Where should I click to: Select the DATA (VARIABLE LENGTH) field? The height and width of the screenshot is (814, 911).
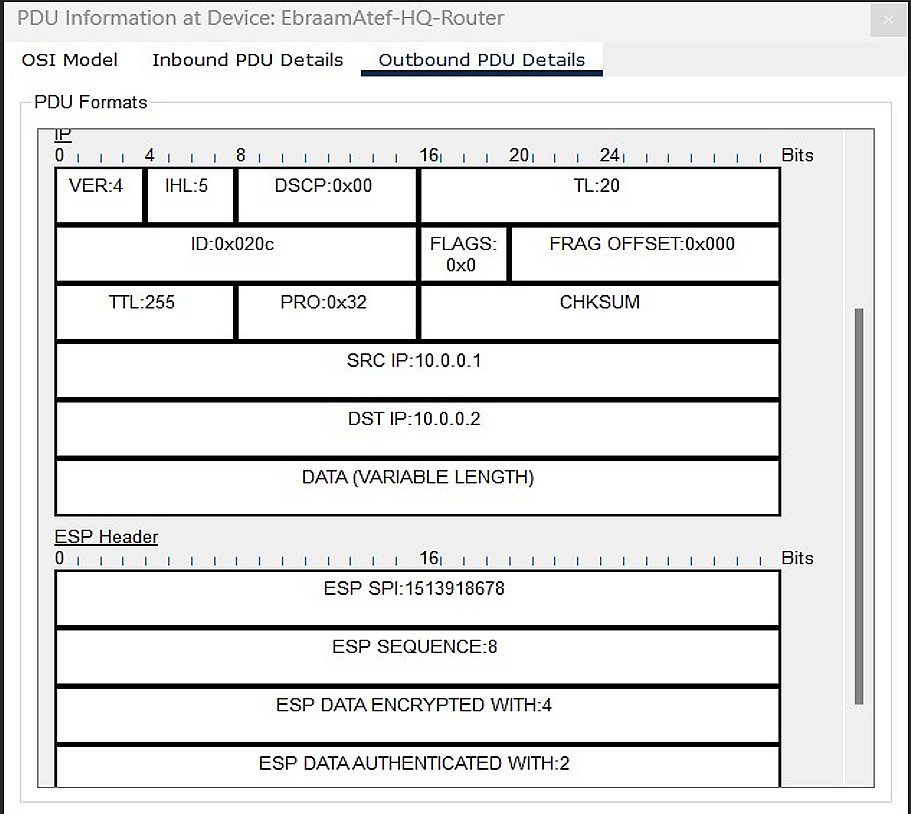pos(417,487)
